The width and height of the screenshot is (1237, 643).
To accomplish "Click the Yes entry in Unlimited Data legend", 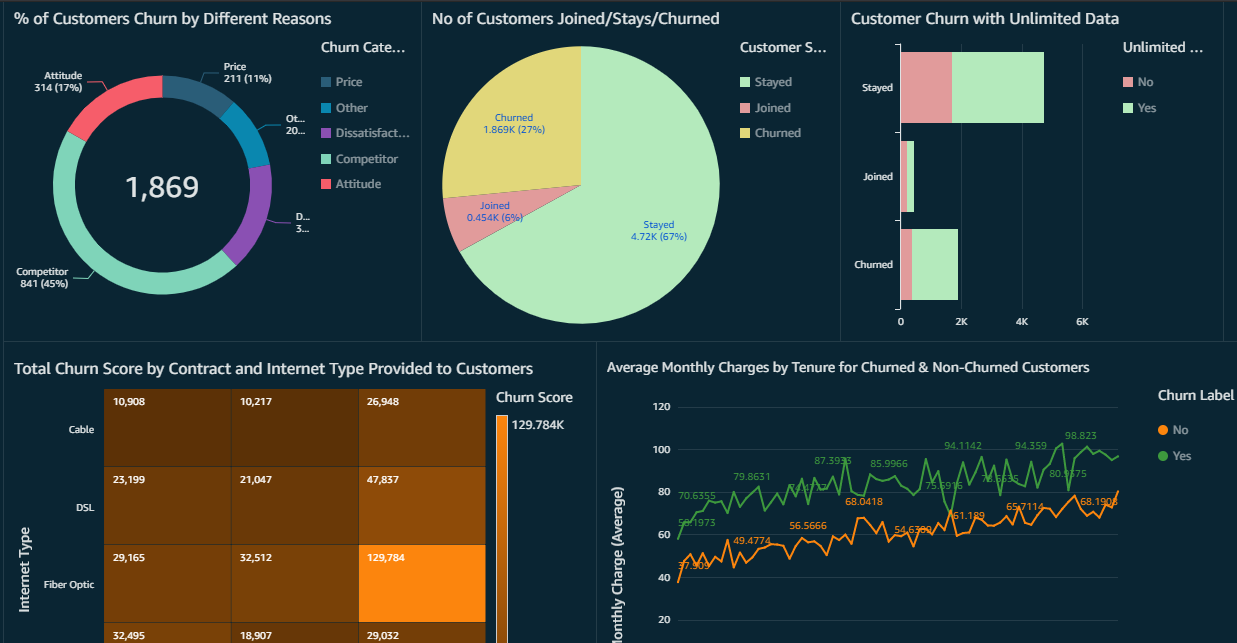I will (x=1140, y=108).
